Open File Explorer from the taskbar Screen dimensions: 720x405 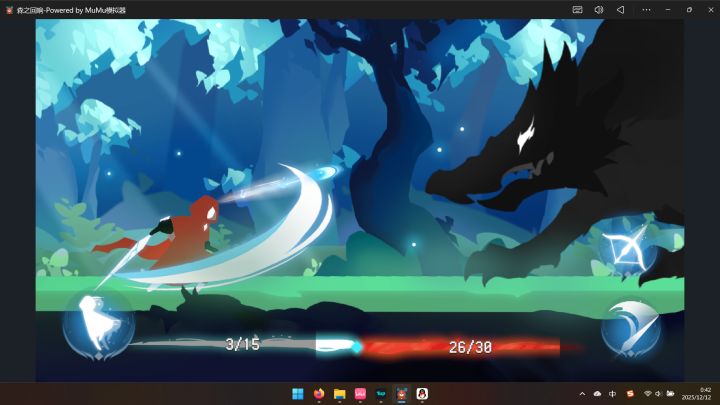[339, 394]
